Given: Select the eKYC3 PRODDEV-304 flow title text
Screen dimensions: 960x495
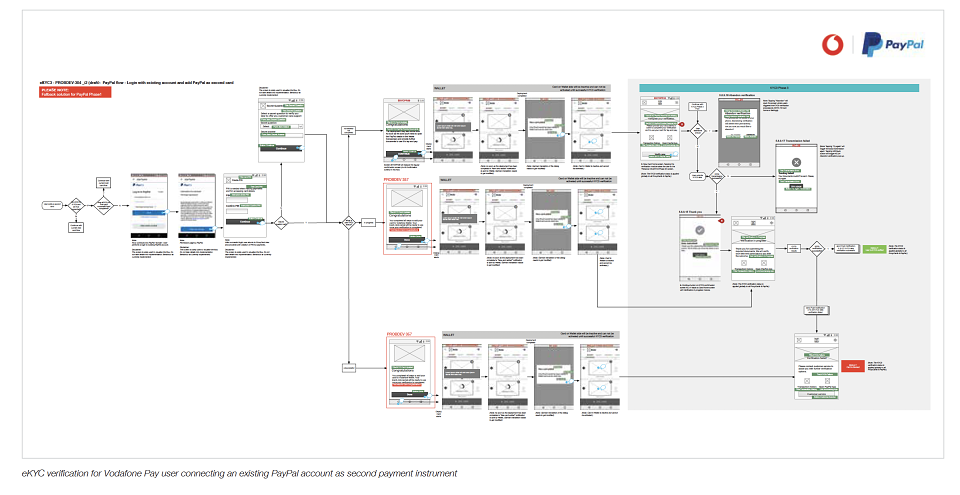Looking at the screenshot, I should (x=137, y=83).
